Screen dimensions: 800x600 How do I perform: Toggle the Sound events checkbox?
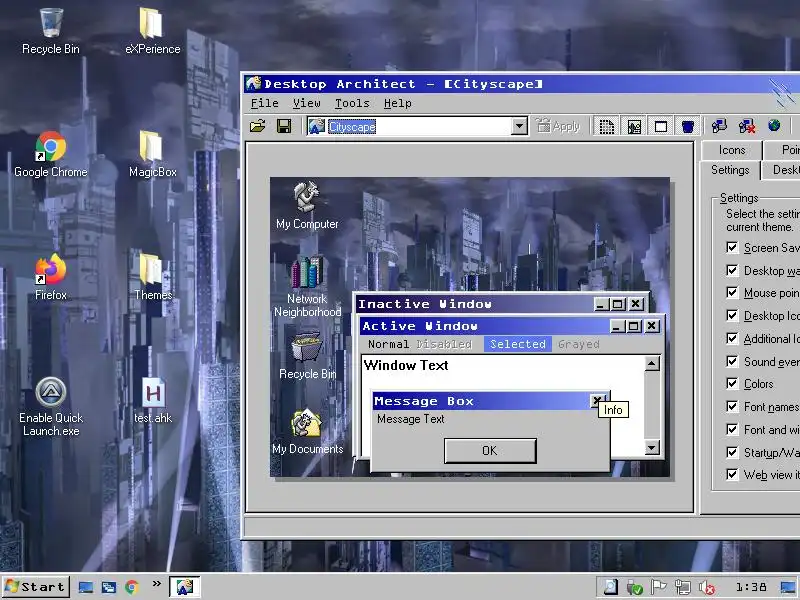coord(732,361)
